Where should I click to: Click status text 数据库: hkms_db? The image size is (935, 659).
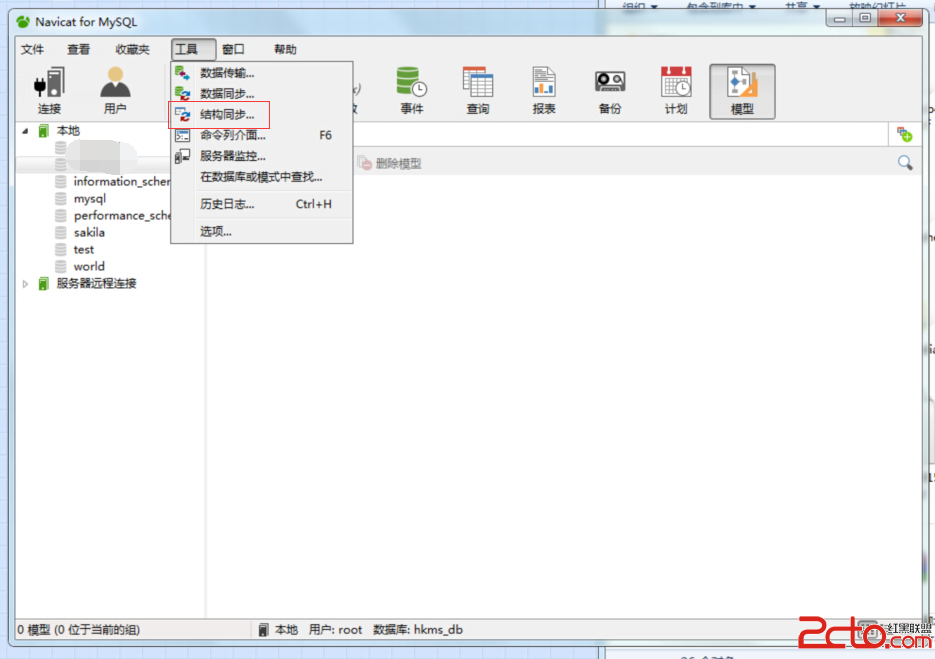417,630
